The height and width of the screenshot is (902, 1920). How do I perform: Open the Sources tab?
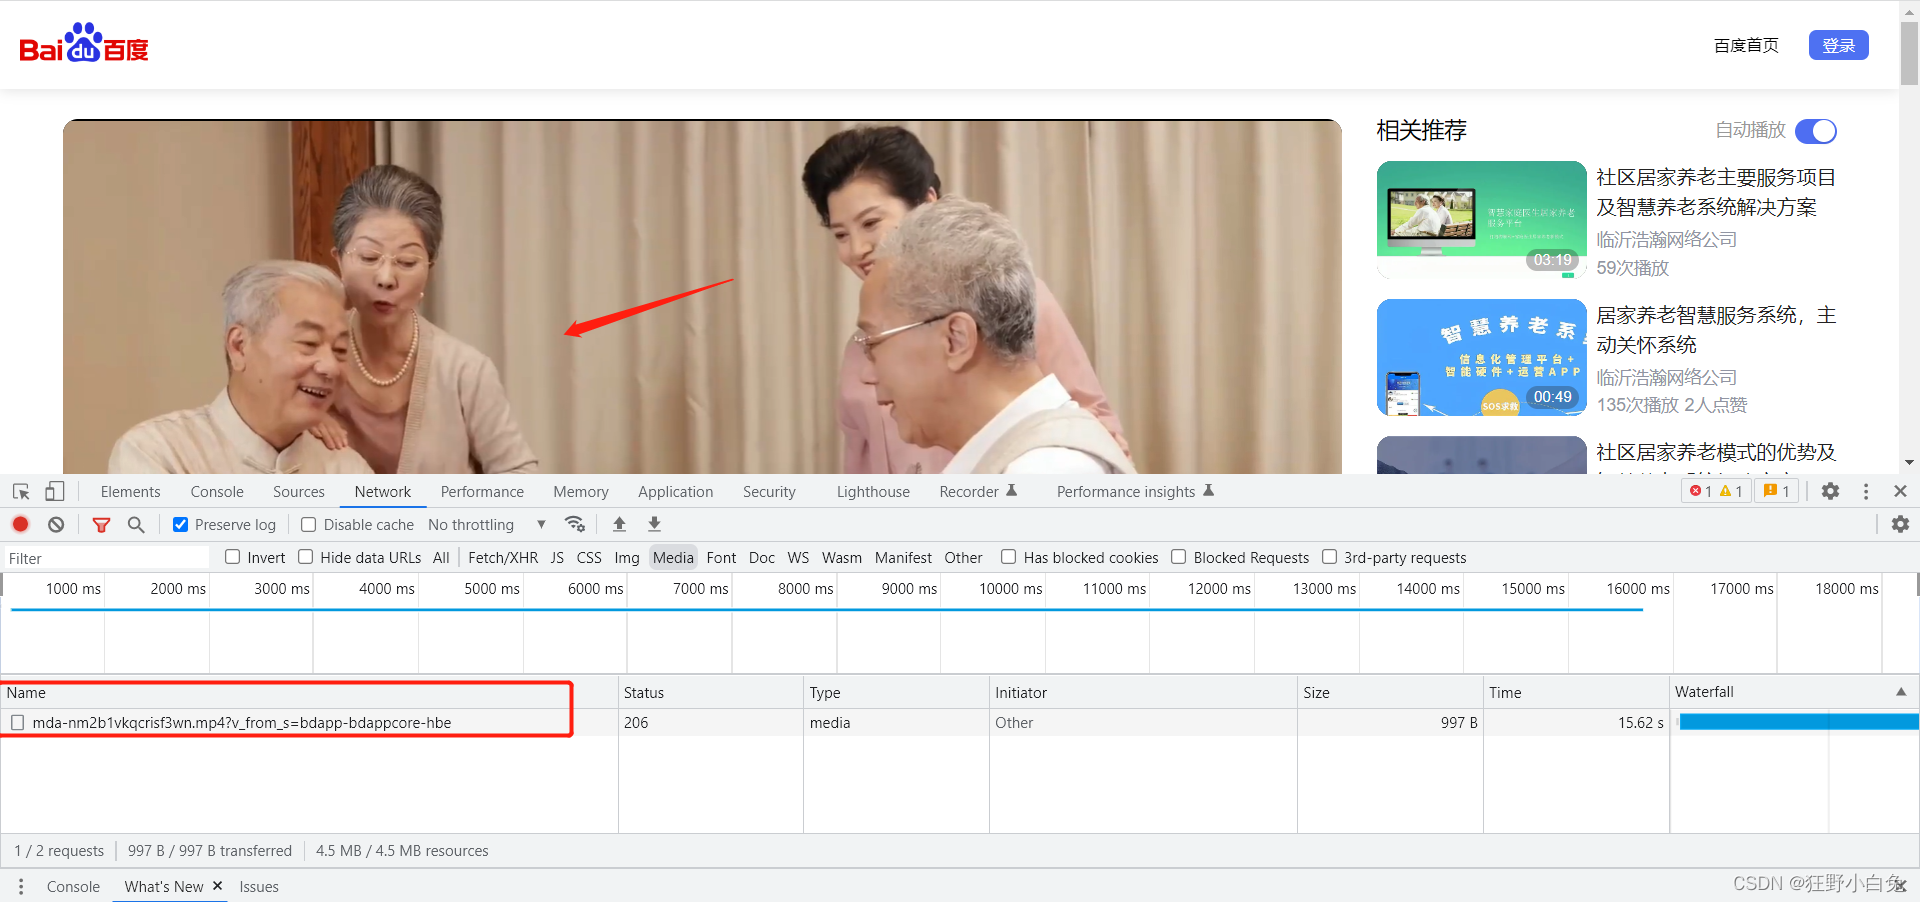click(299, 491)
